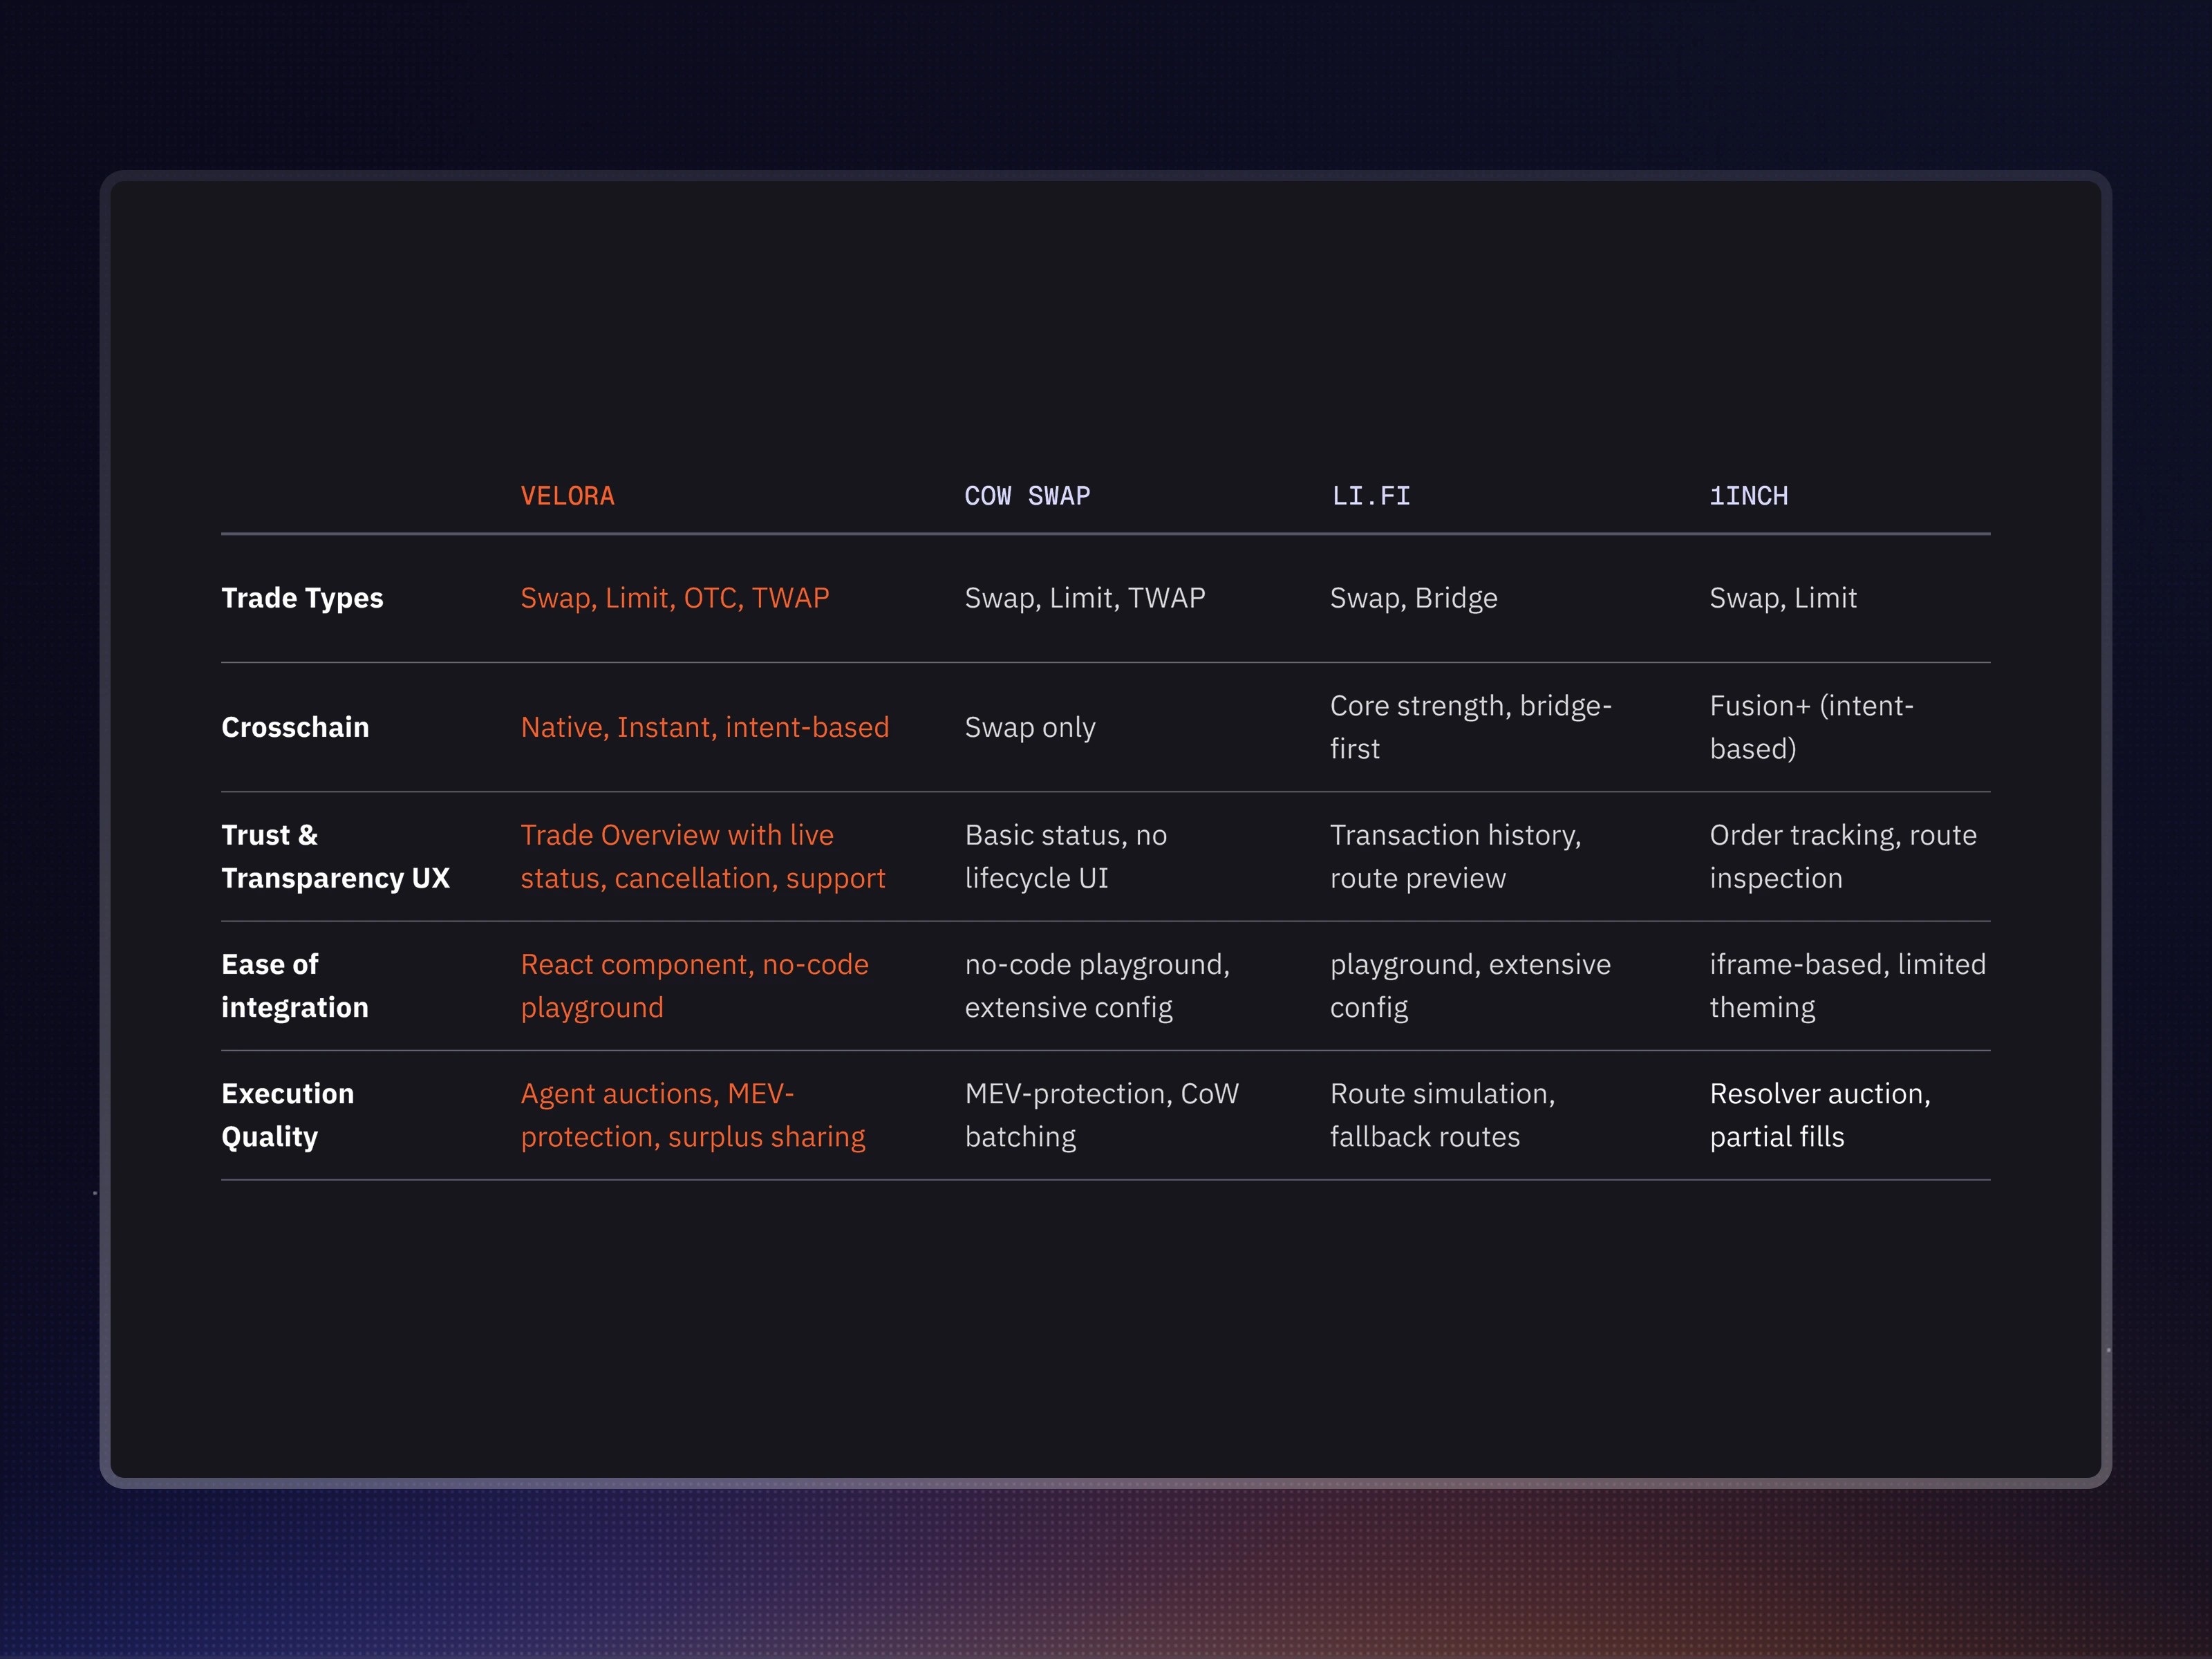Click 'no-code playground, extensive config' cell
Screen dimensions: 2212x1659
click(1097, 985)
